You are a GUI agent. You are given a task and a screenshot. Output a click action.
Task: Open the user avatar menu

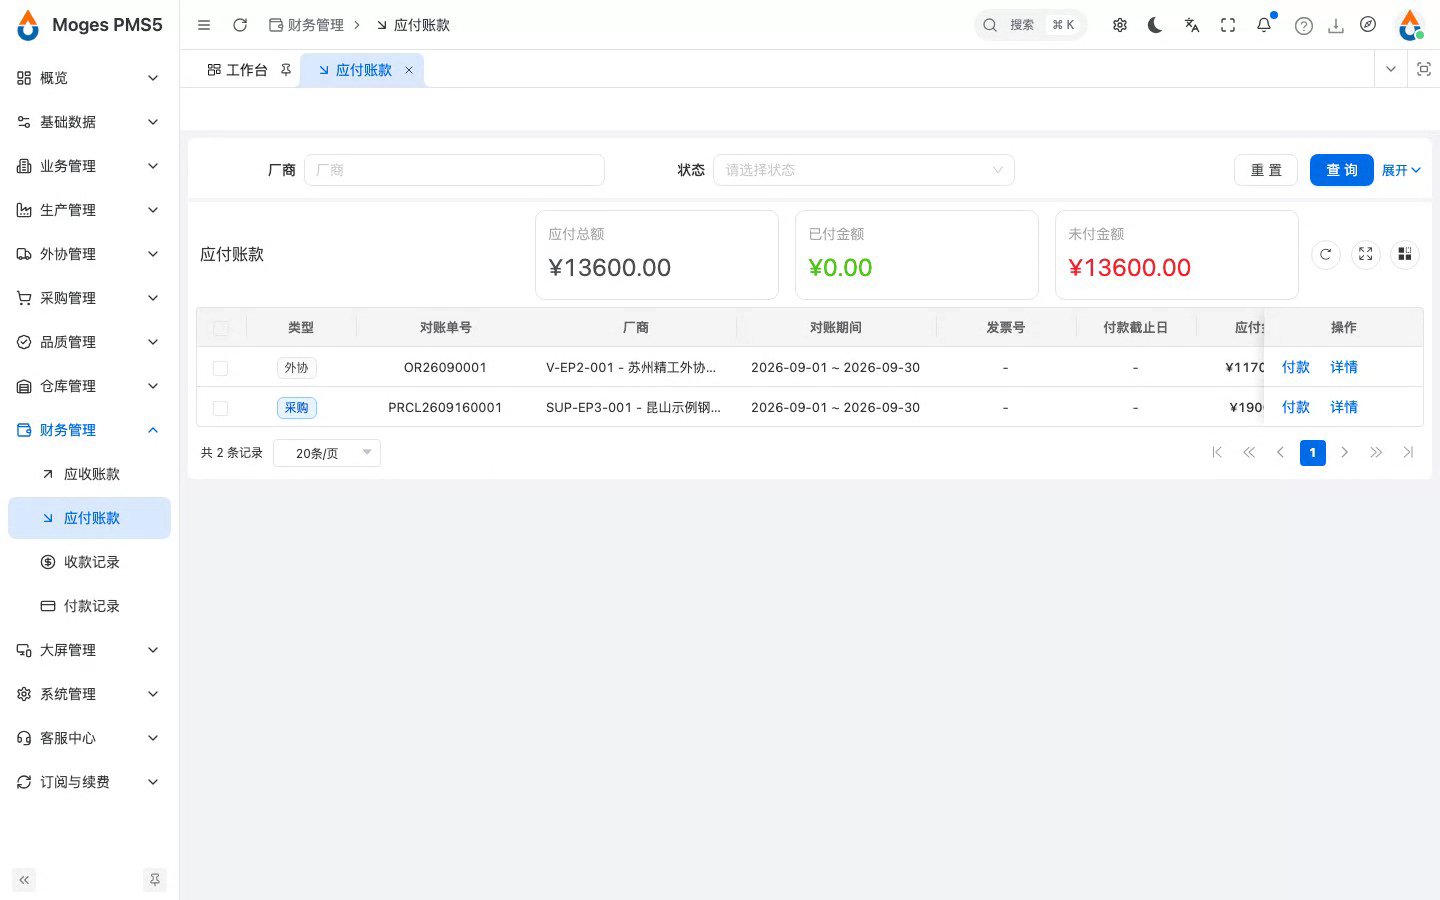tap(1410, 25)
